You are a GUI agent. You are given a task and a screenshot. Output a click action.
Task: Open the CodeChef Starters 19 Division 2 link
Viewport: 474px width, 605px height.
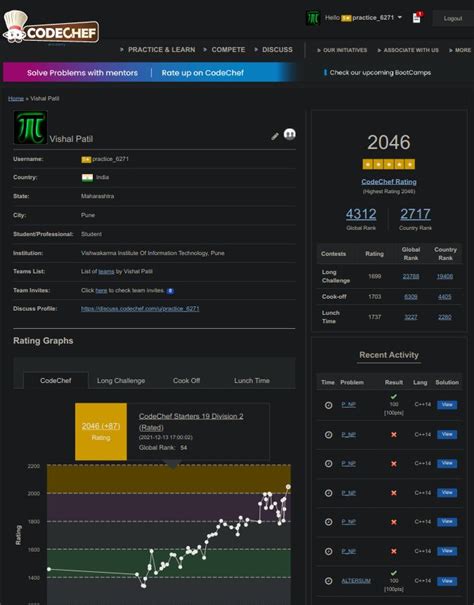click(191, 421)
